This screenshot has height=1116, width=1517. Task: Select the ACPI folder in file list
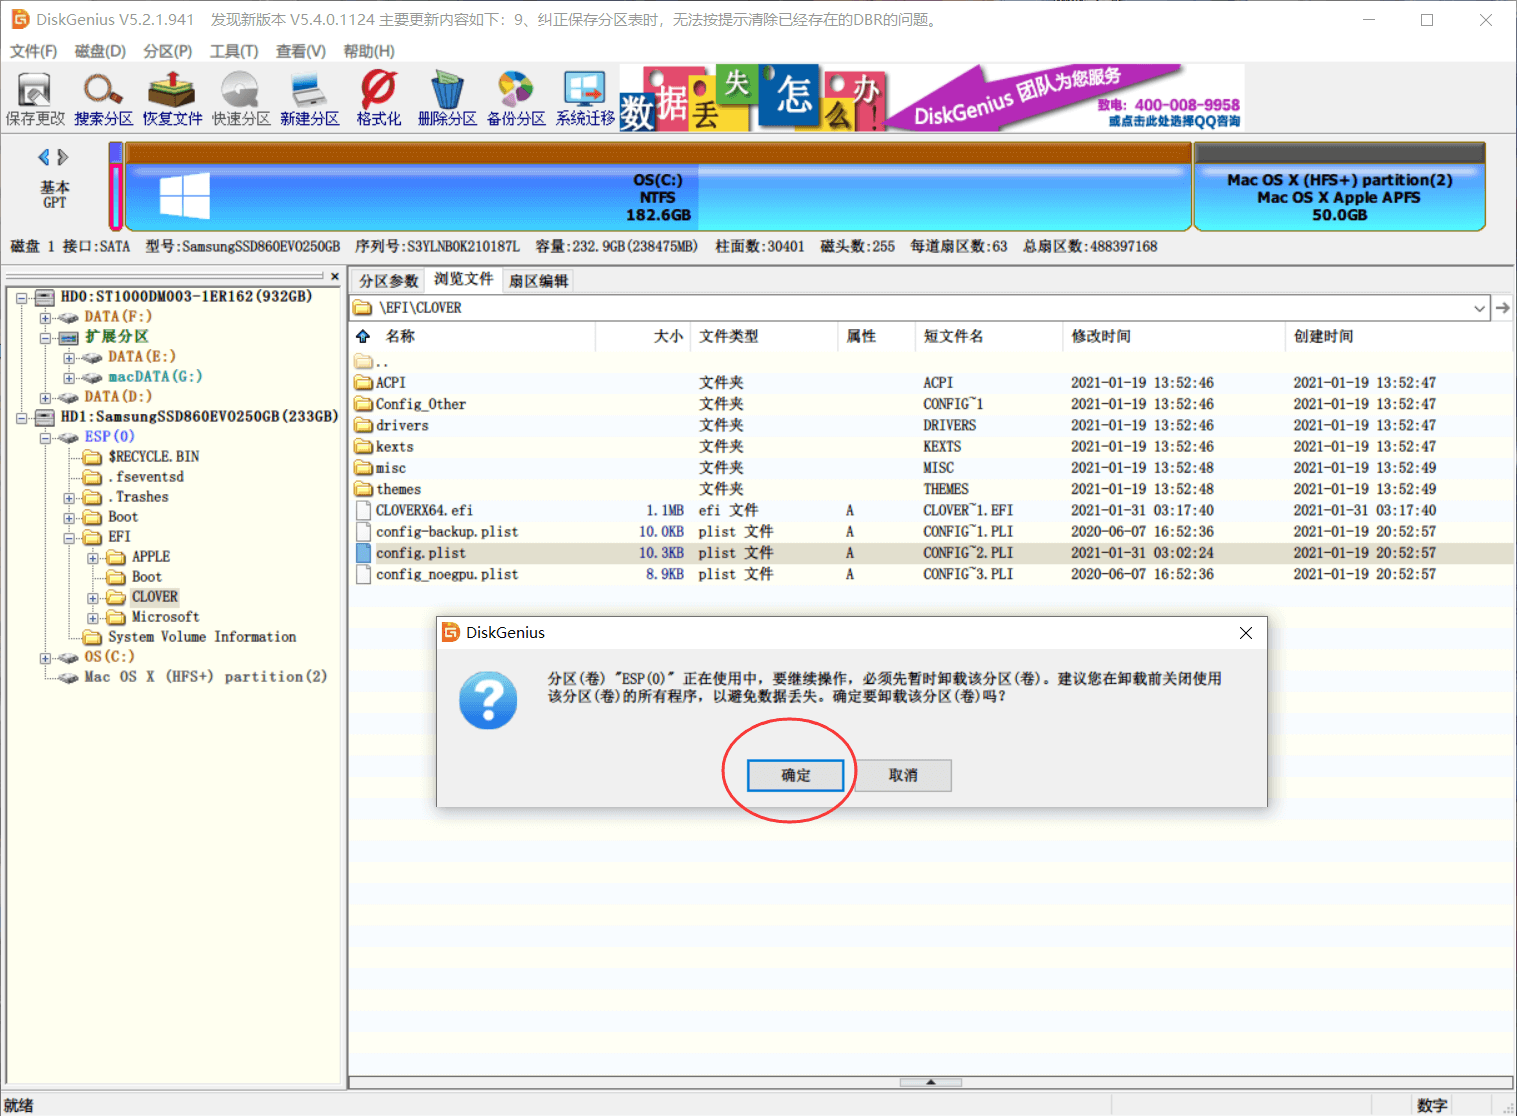click(x=391, y=383)
